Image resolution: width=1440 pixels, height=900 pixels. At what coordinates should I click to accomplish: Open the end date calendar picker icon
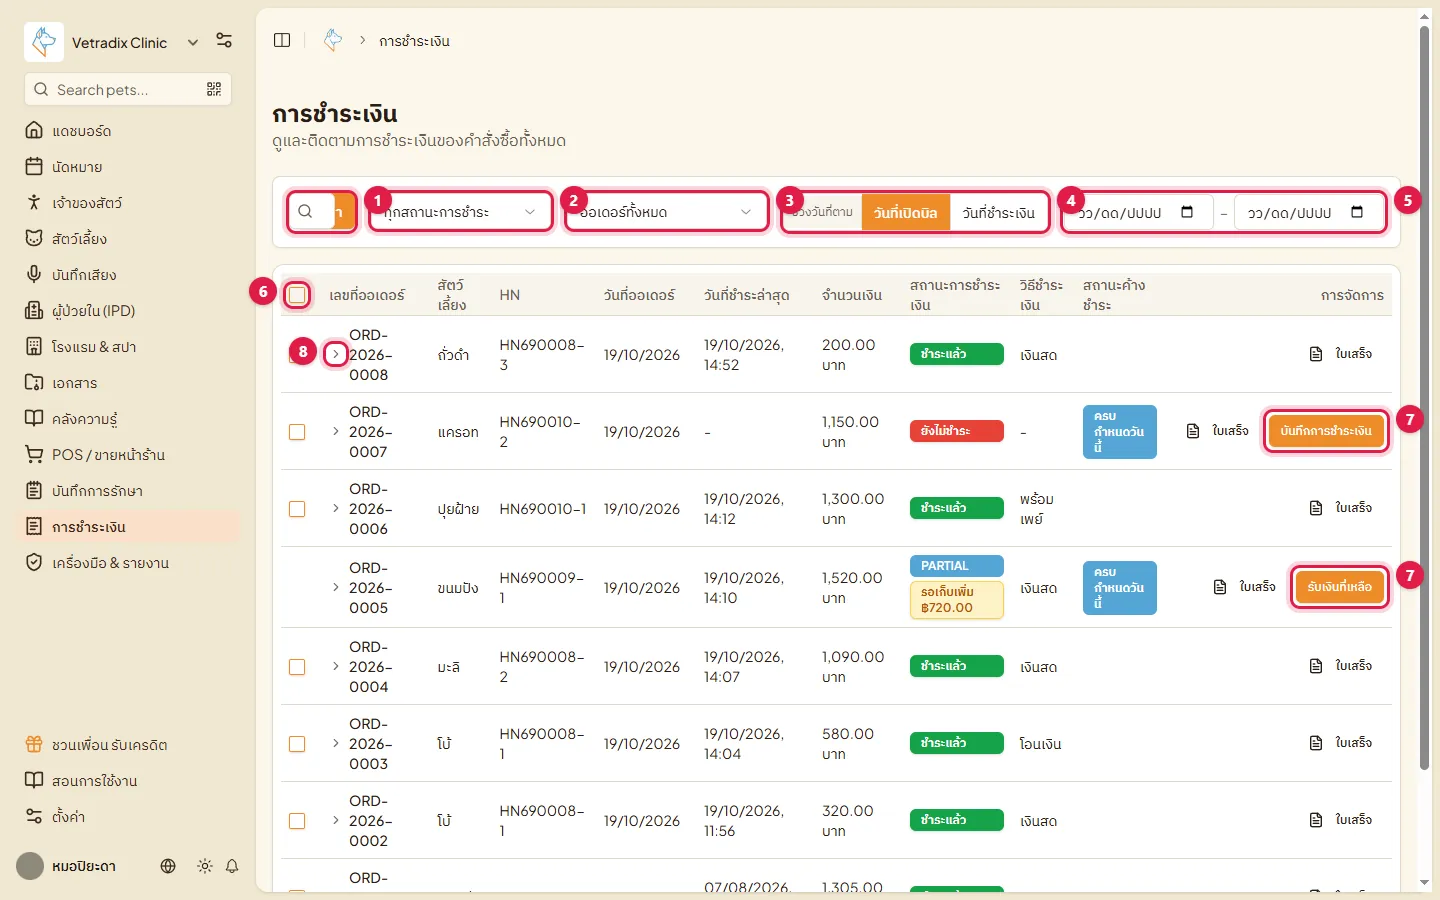coord(1357,212)
